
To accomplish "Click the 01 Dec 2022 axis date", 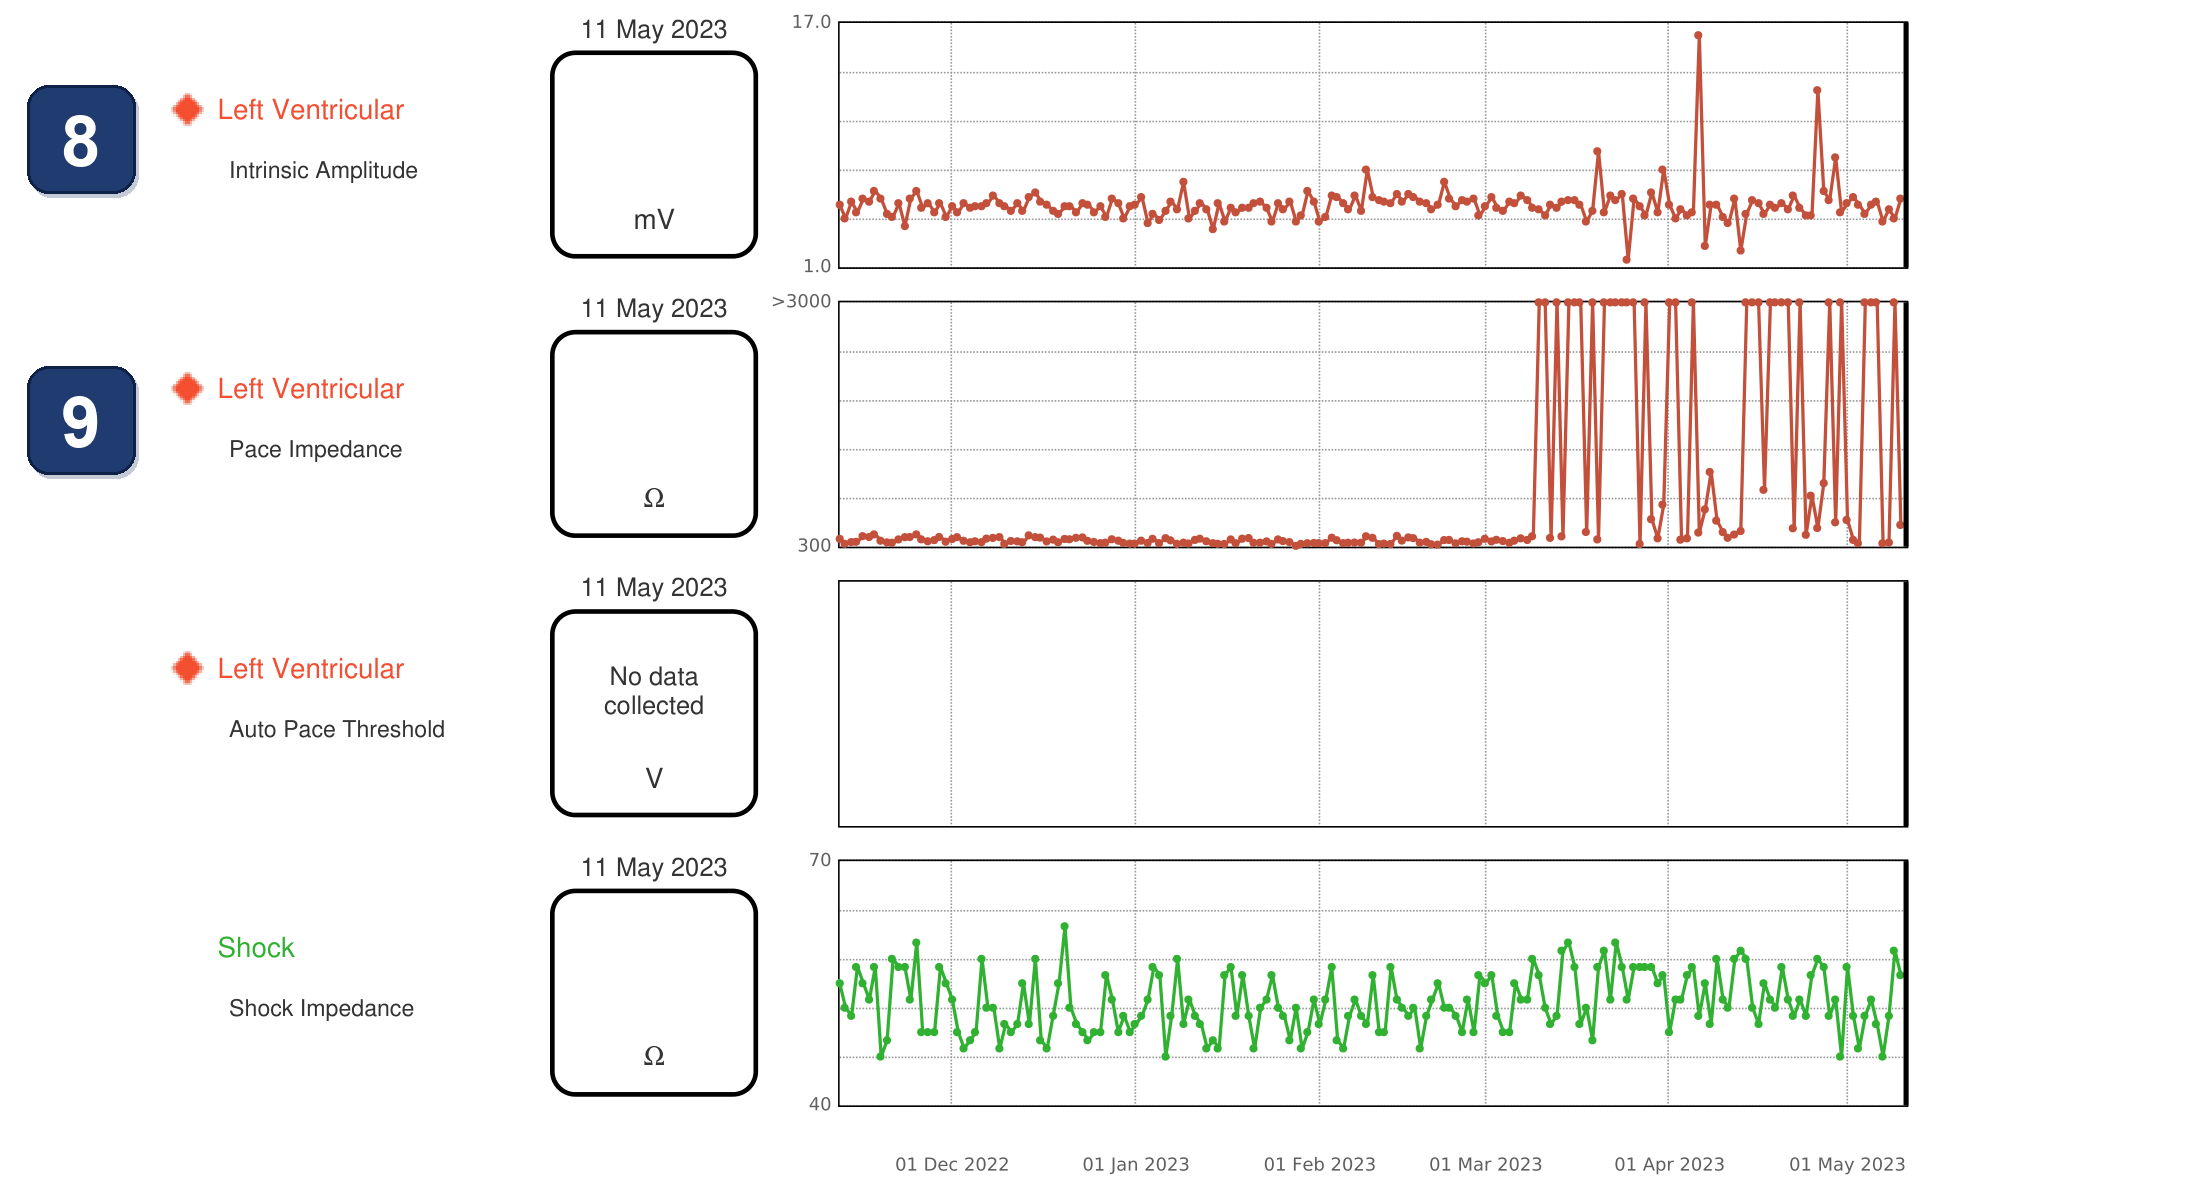I will 952,1164.
